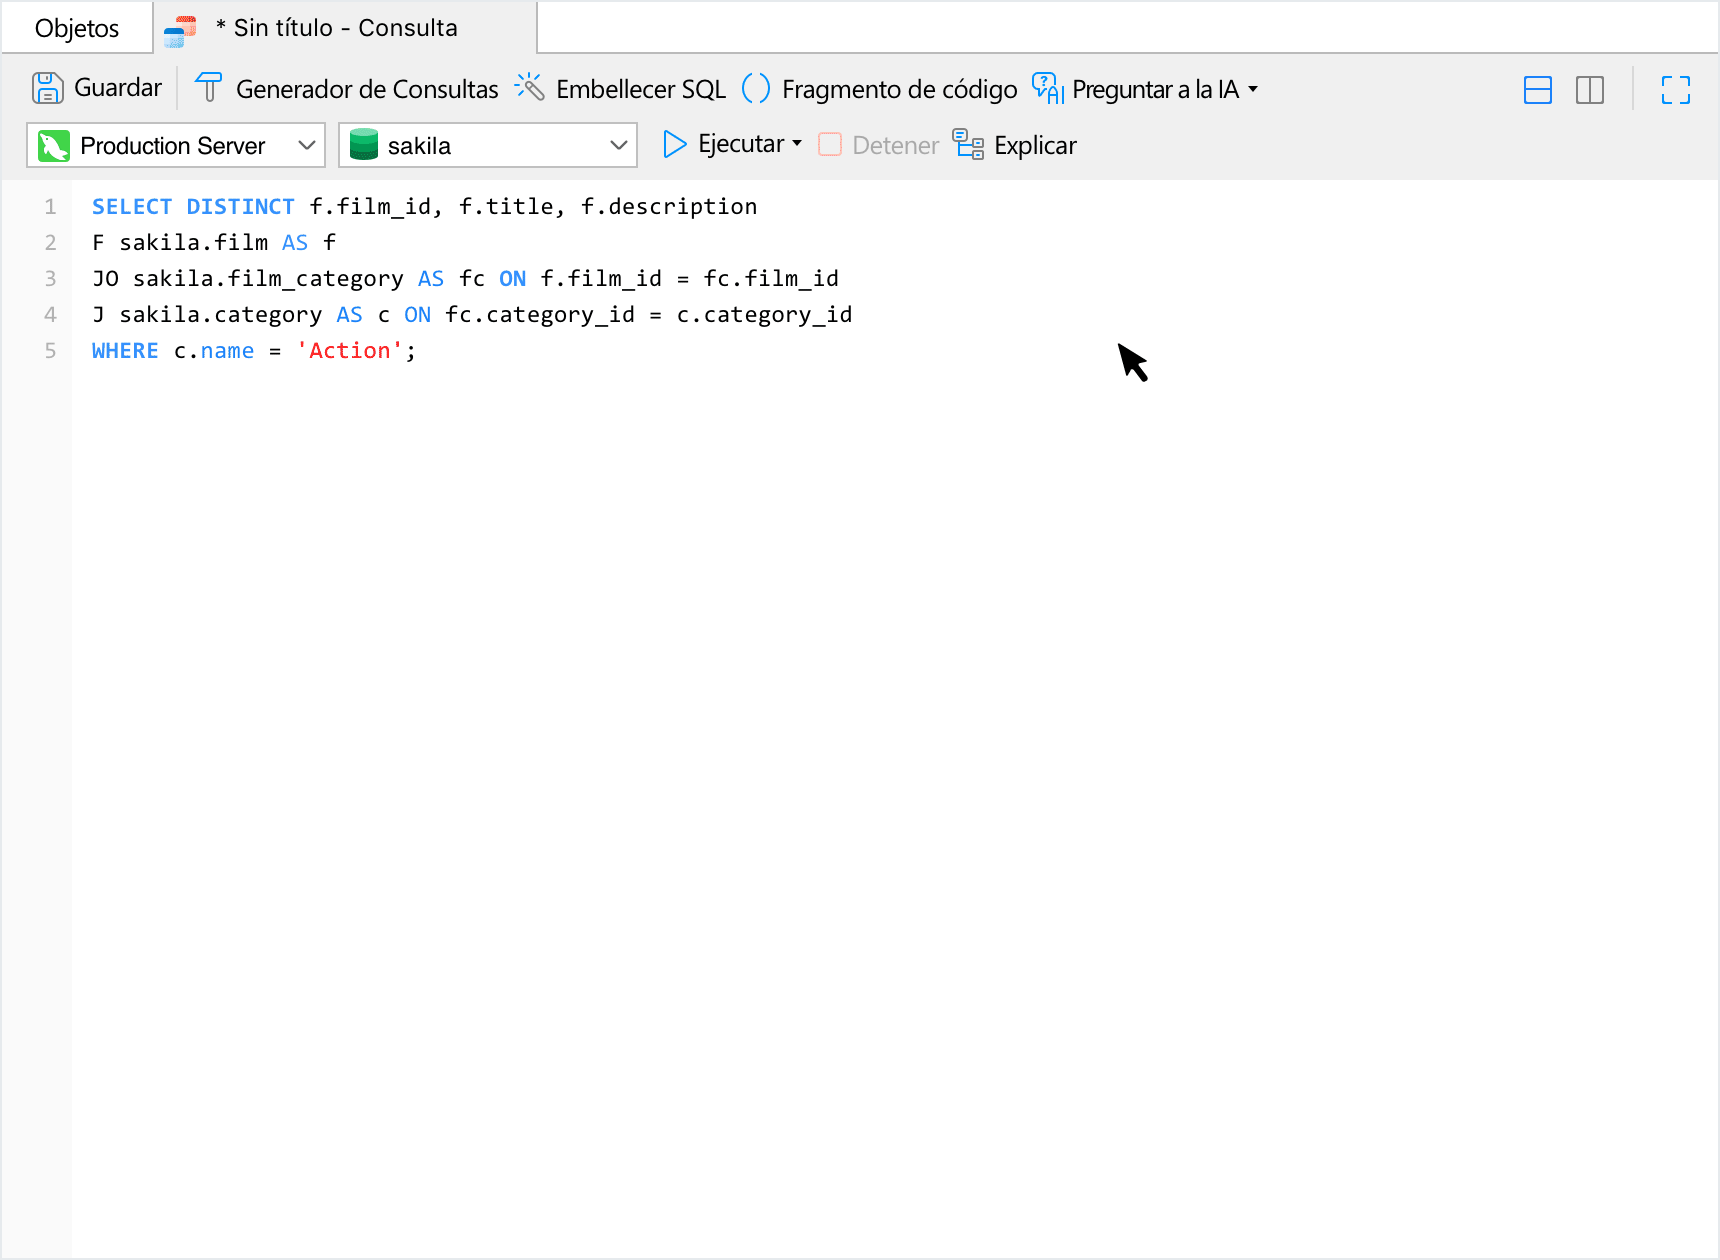Click the 'Action' string in the WHERE clause

pos(350,351)
